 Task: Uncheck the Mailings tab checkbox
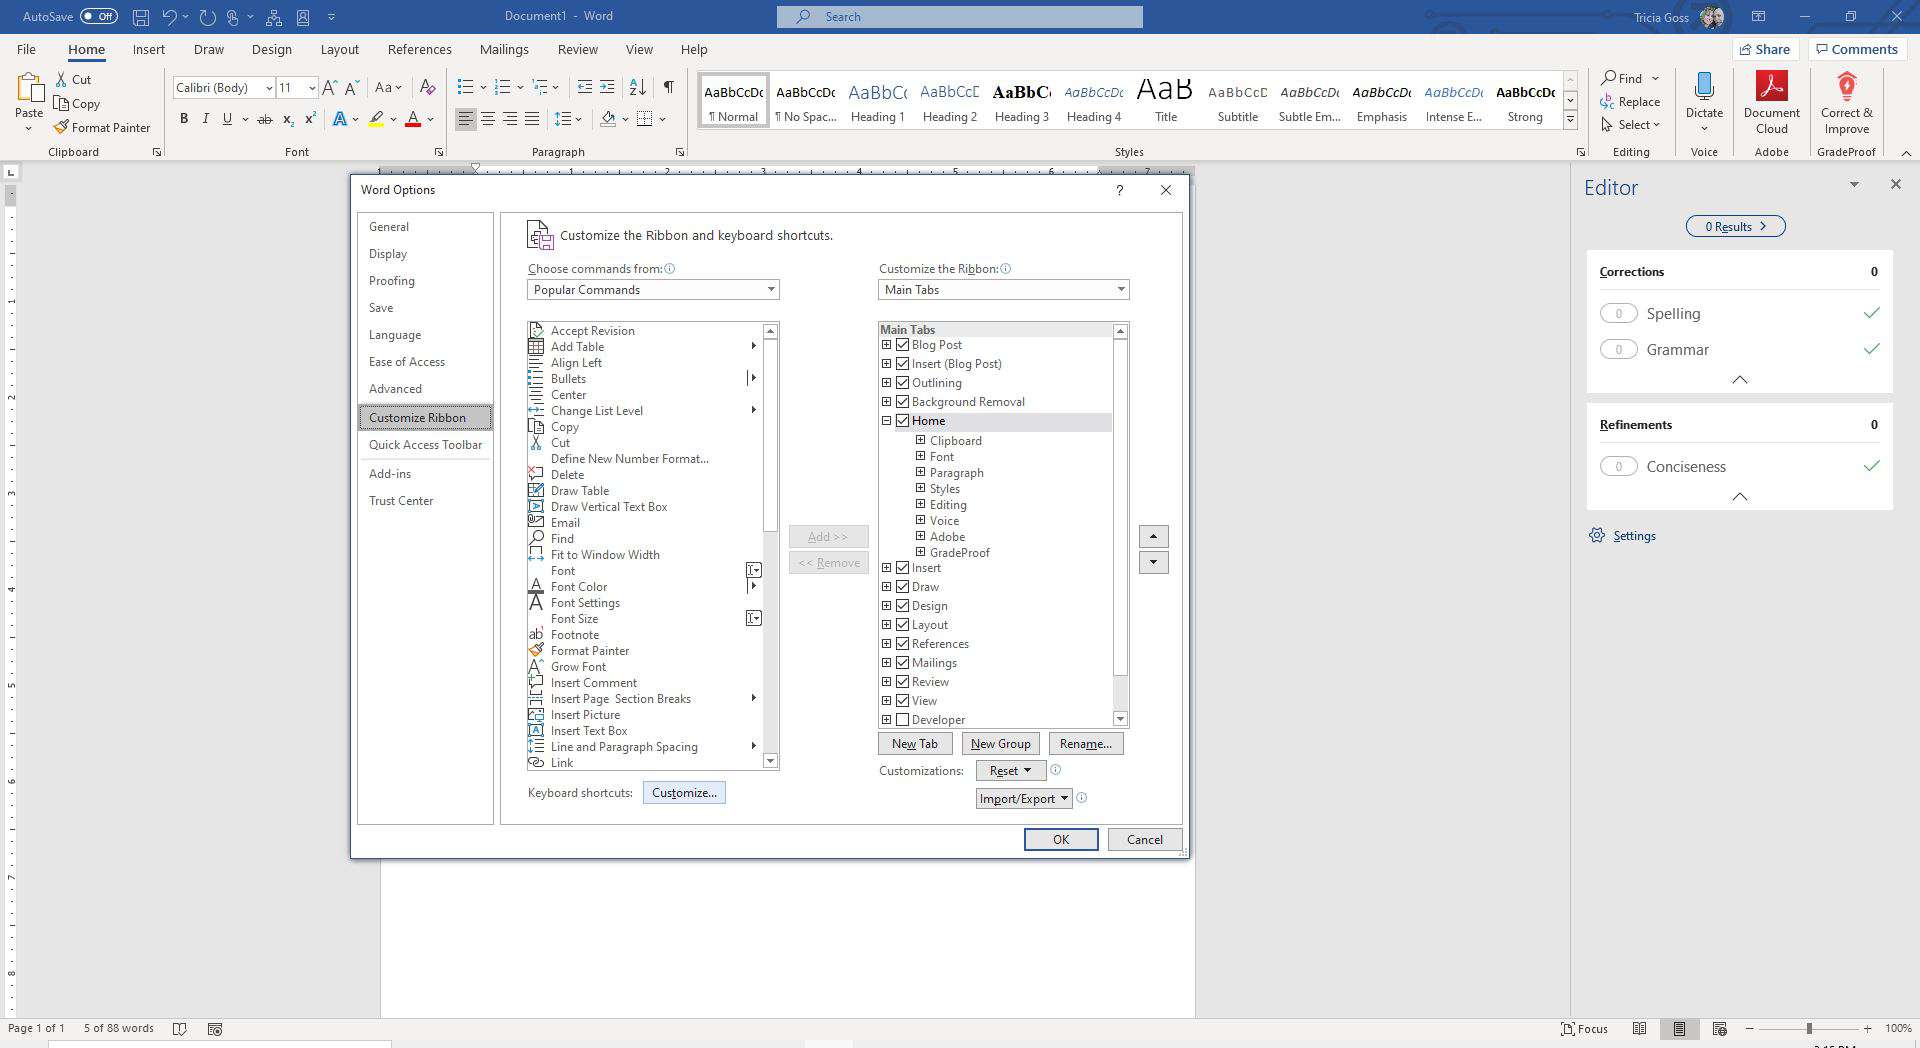[902, 663]
